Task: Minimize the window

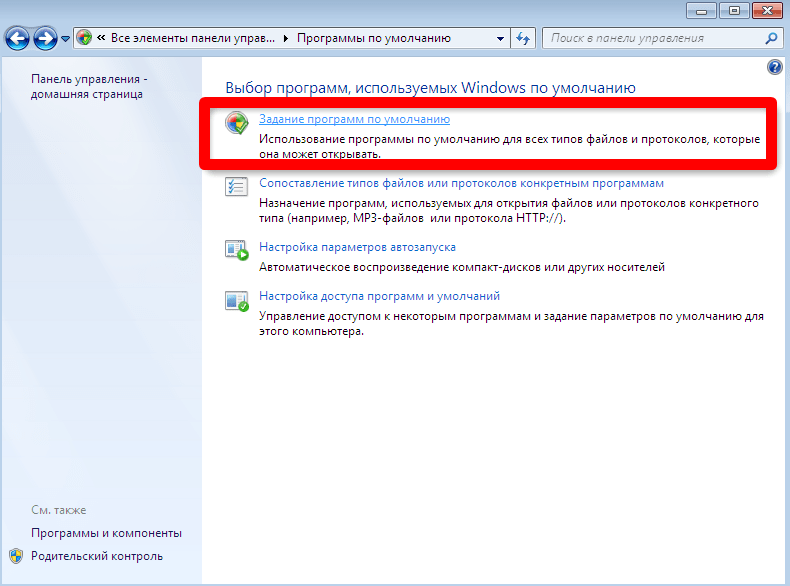Action: (x=701, y=11)
